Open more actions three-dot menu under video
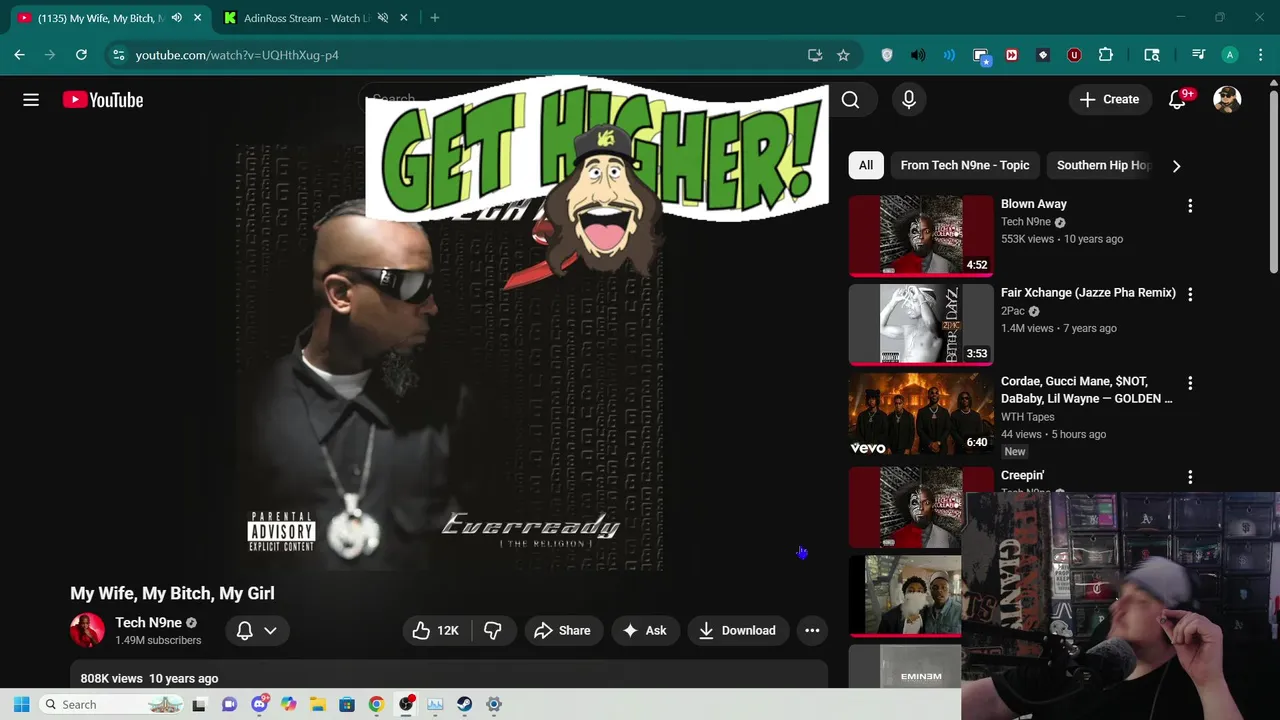 coord(812,631)
